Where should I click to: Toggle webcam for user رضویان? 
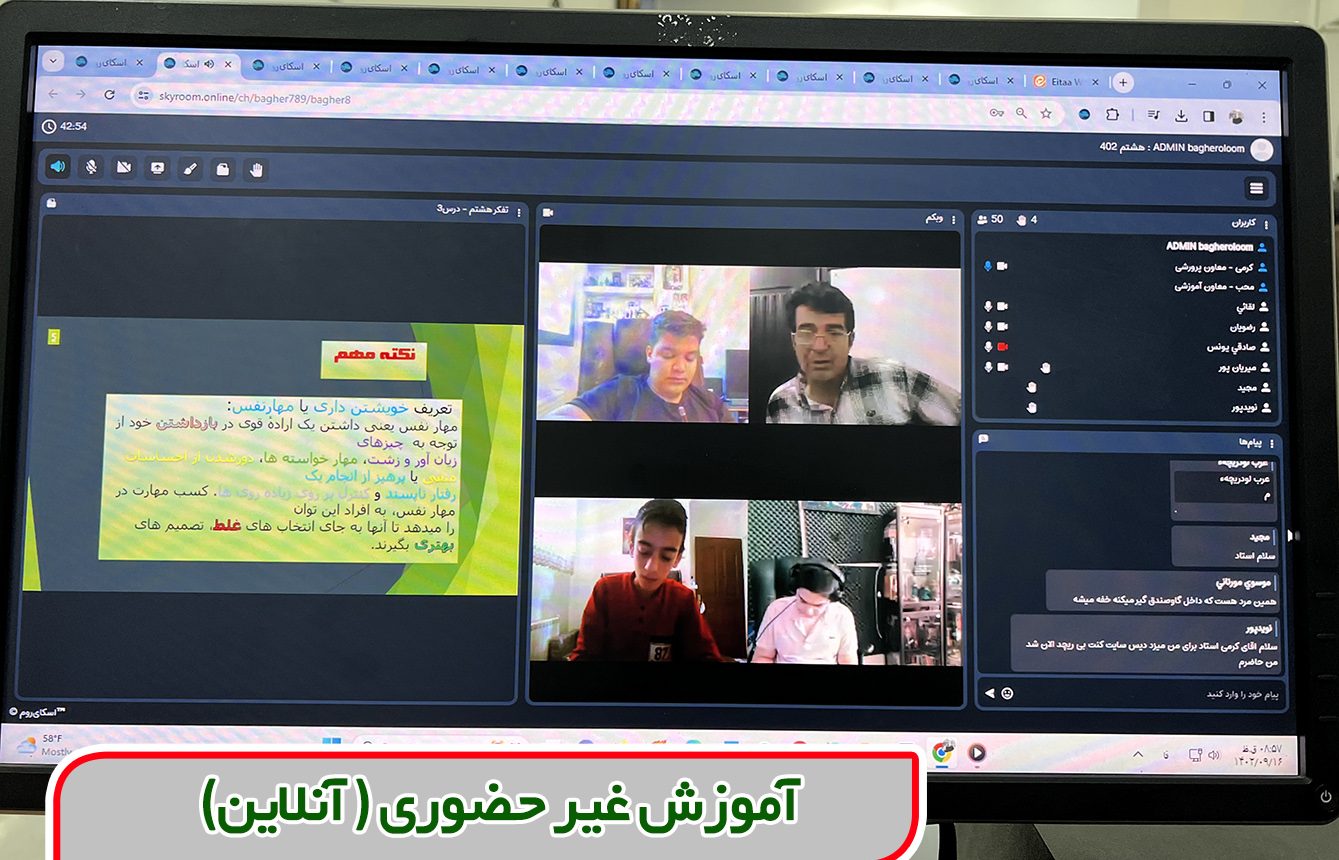click(x=1002, y=326)
